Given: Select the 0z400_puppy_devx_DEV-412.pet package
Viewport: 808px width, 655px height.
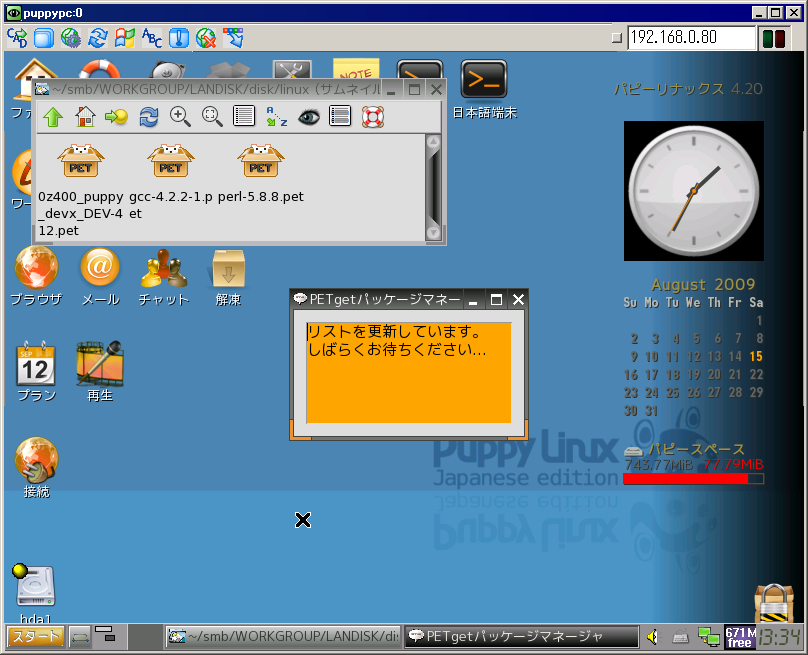Looking at the screenshot, I should [x=81, y=191].
